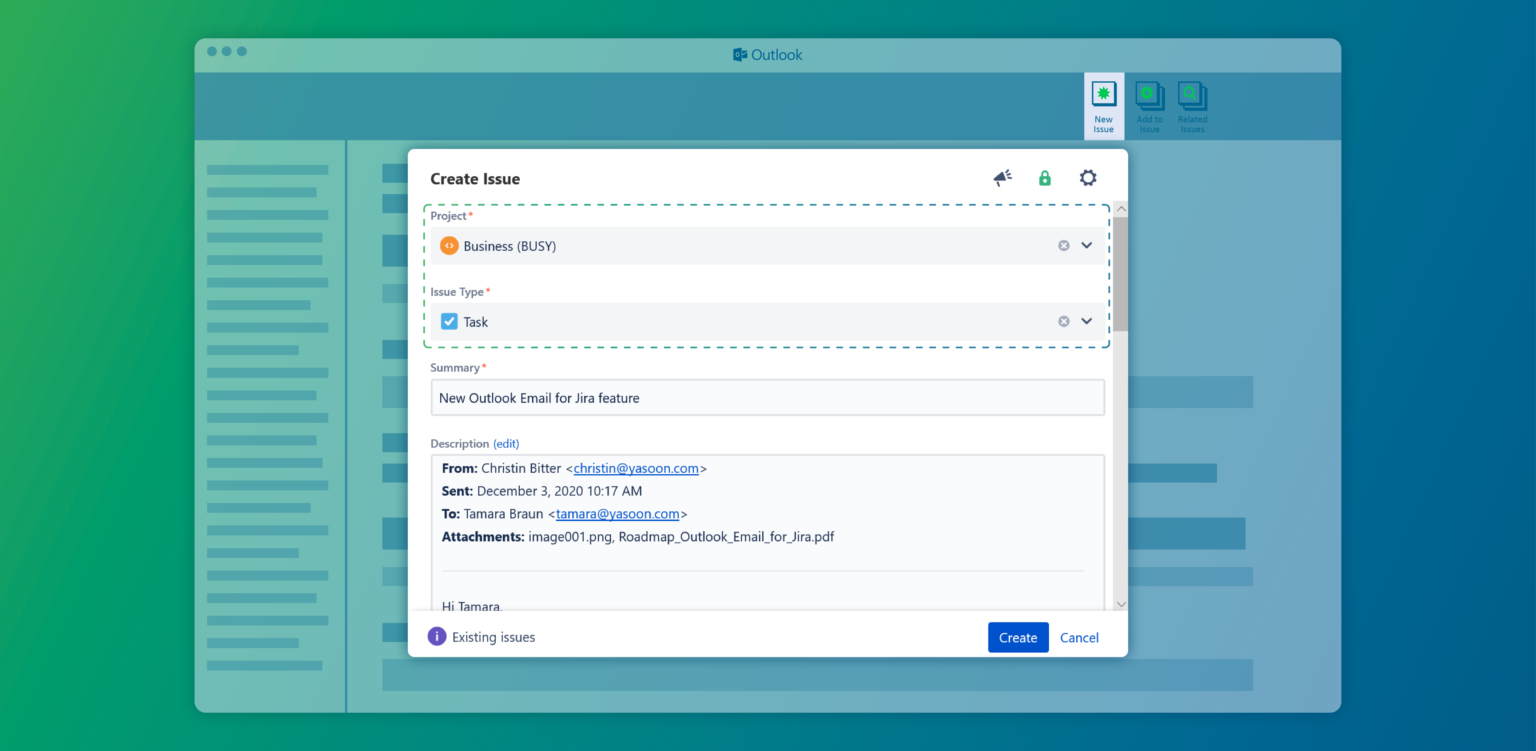Open the Project dropdown
This screenshot has height=751, width=1536.
point(1087,245)
